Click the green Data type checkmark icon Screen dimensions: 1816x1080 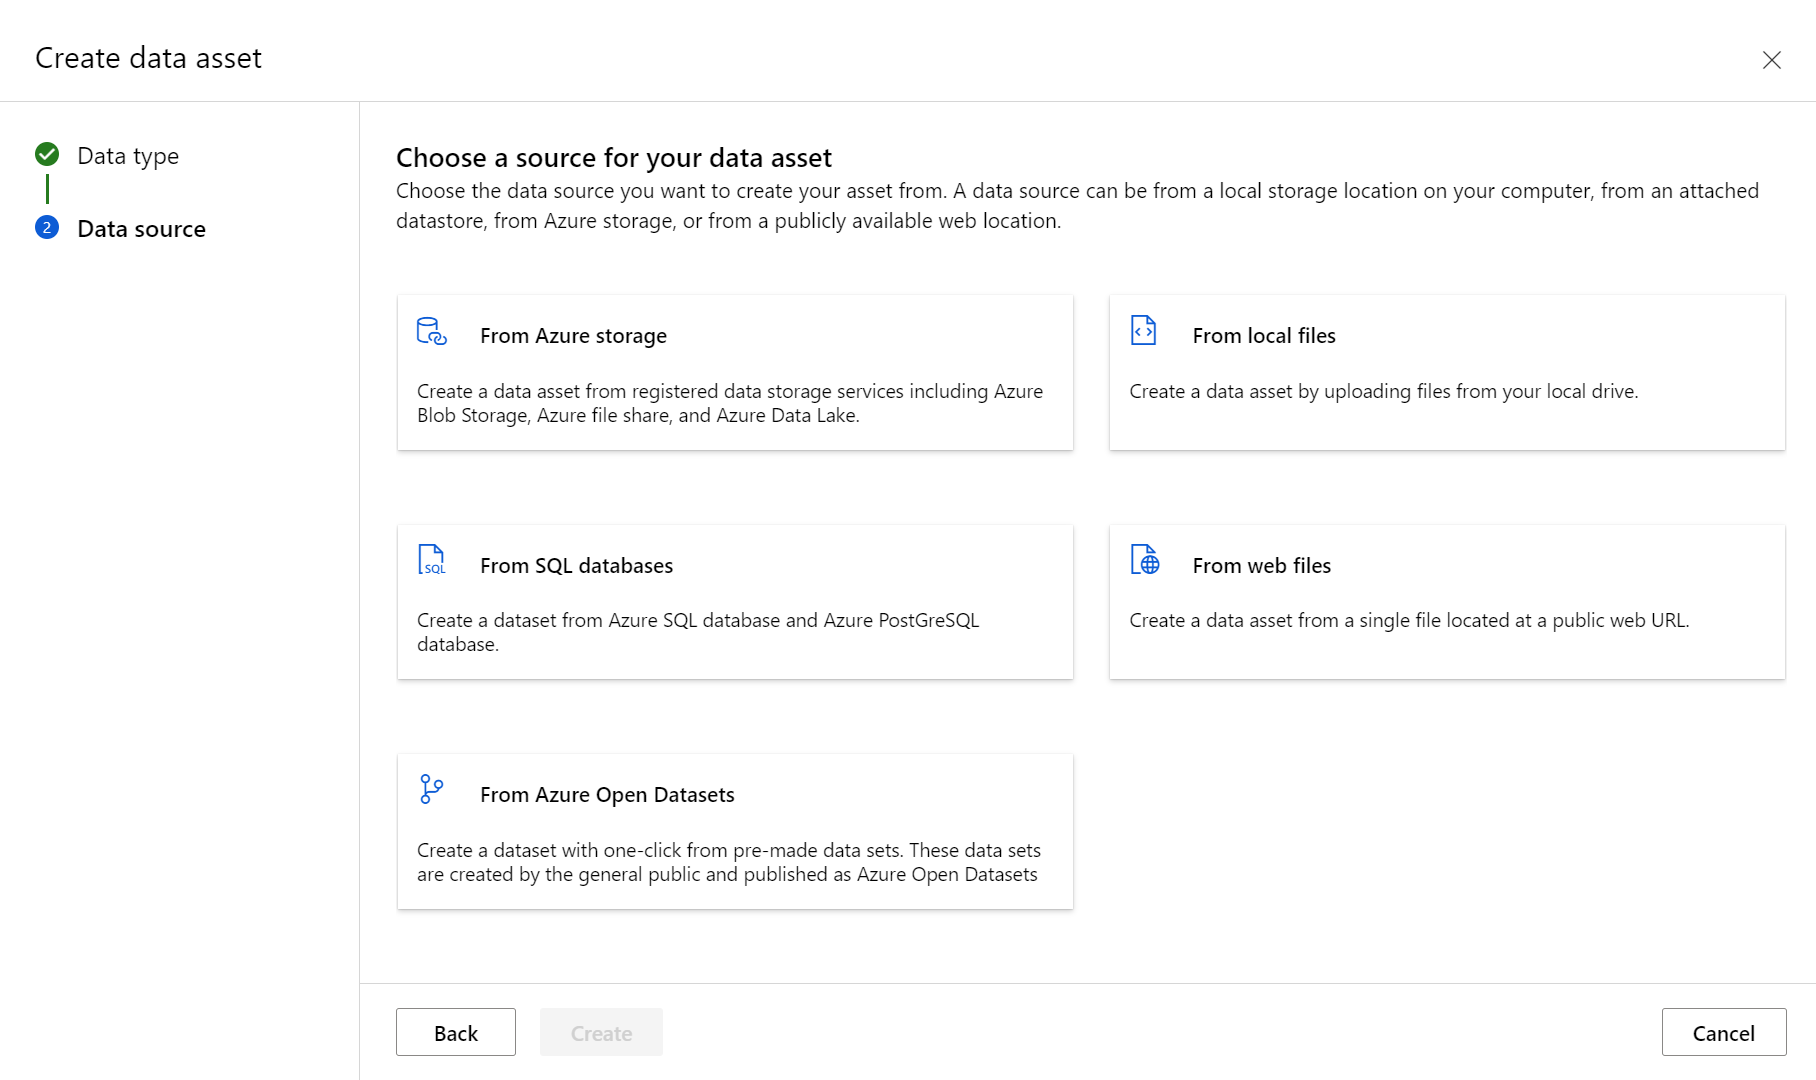pos(47,154)
